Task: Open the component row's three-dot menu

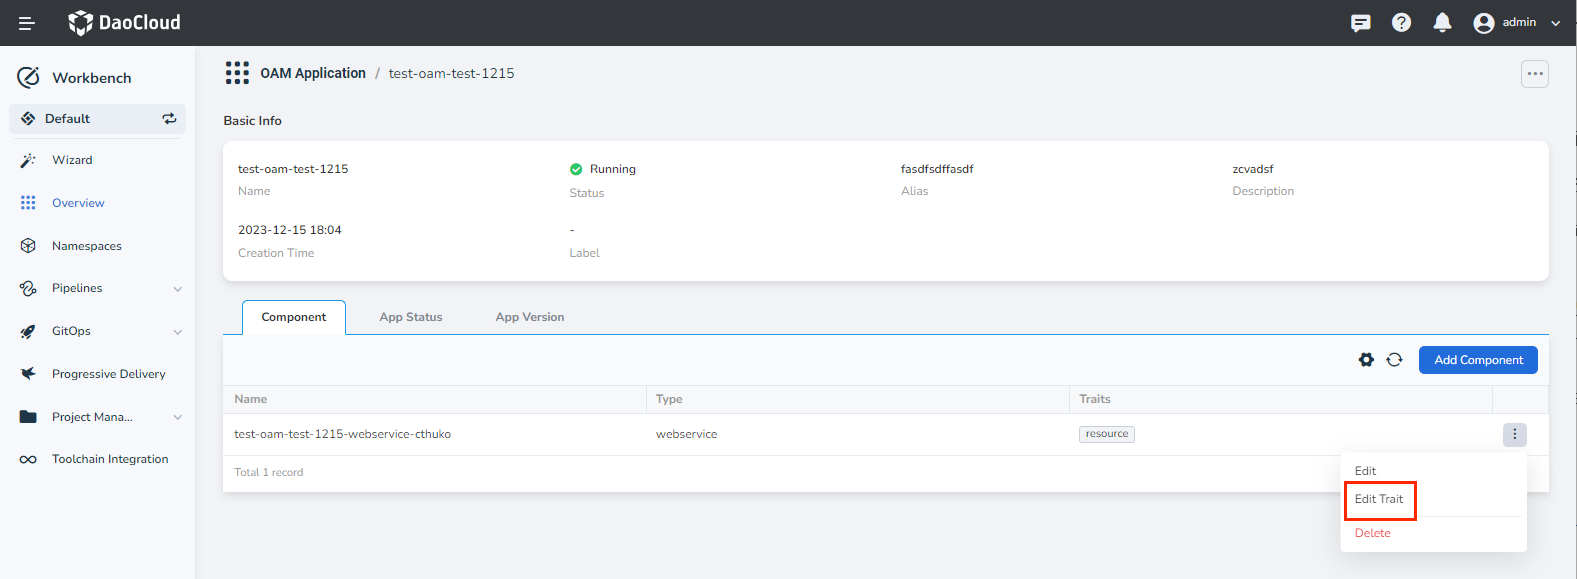Action: (1514, 434)
